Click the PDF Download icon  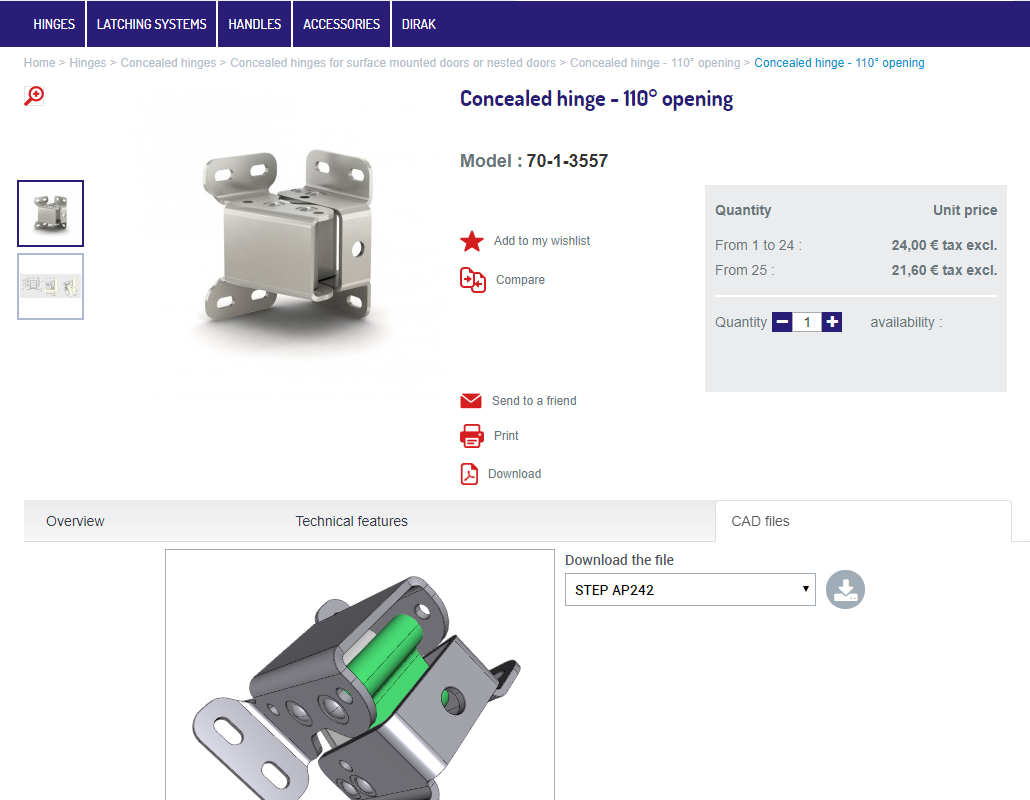[469, 474]
